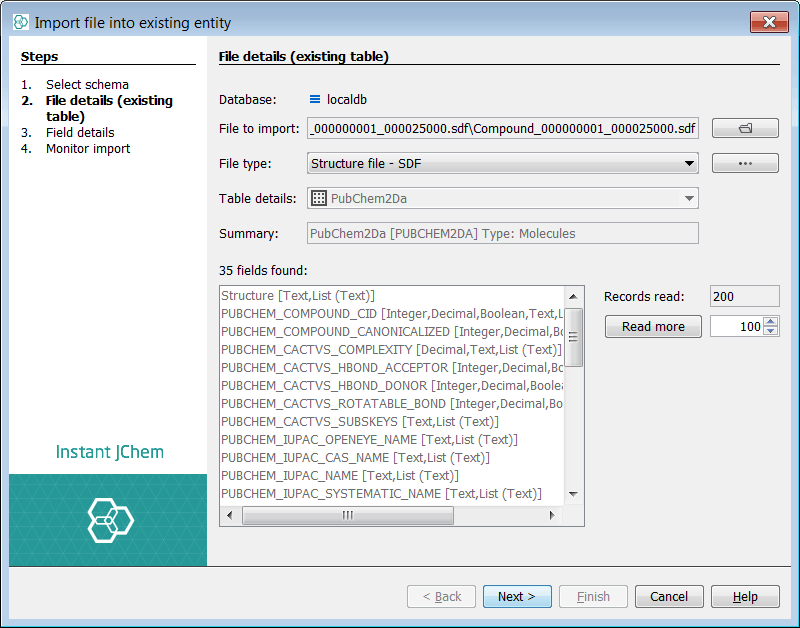This screenshot has height=628, width=800.
Task: Click the Next button
Action: click(x=517, y=596)
